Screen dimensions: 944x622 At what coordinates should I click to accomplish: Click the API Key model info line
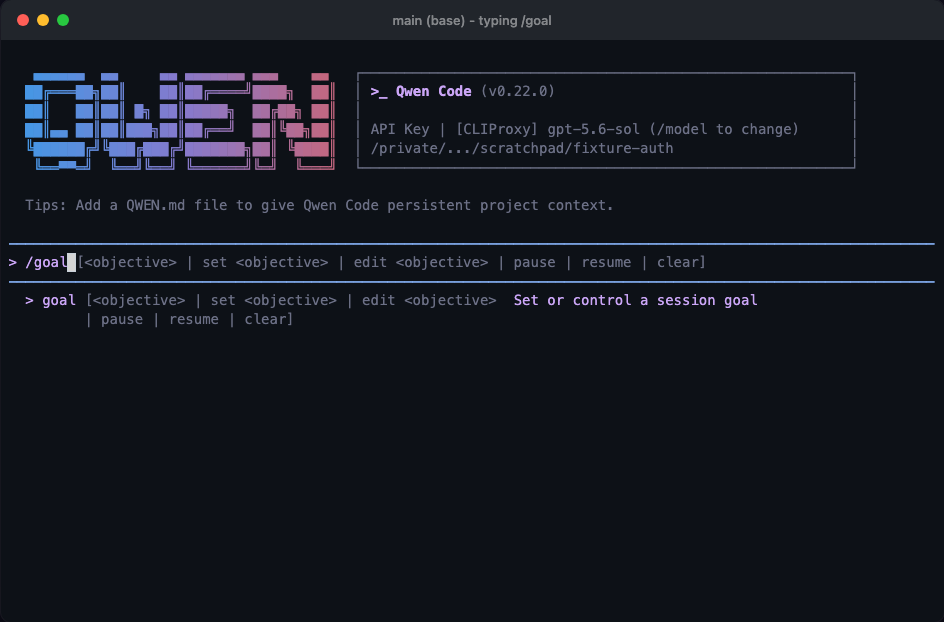[x=584, y=129]
